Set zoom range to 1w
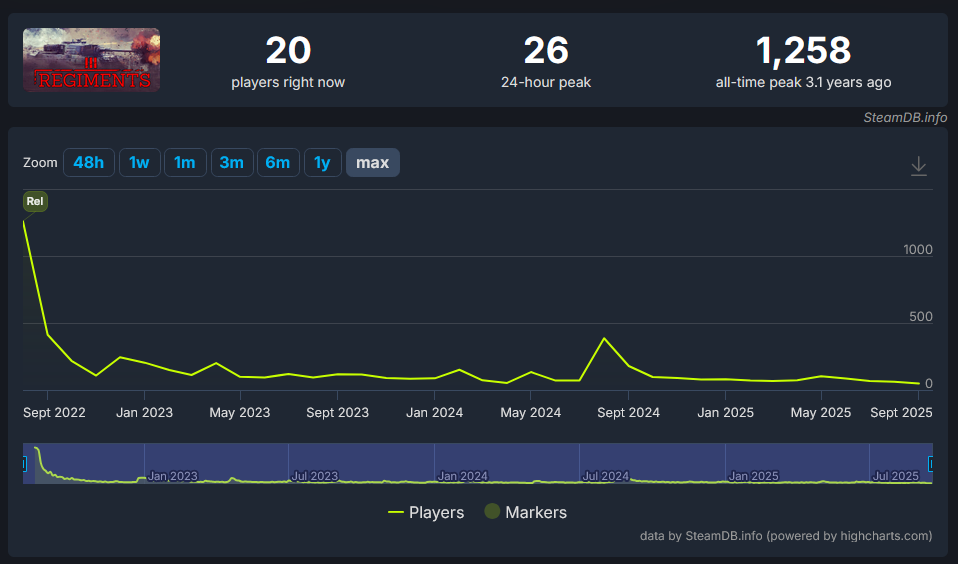958x564 pixels. (139, 163)
